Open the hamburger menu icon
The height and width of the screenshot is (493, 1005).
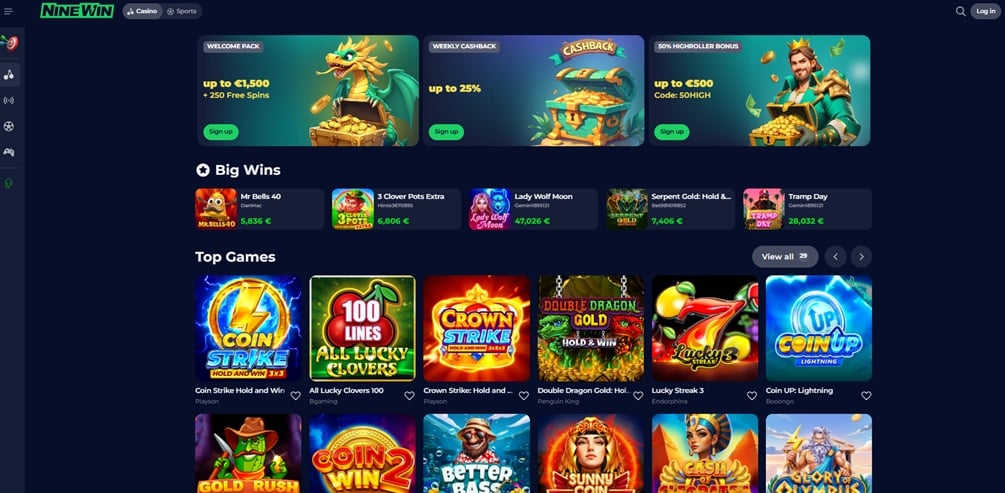coord(8,12)
